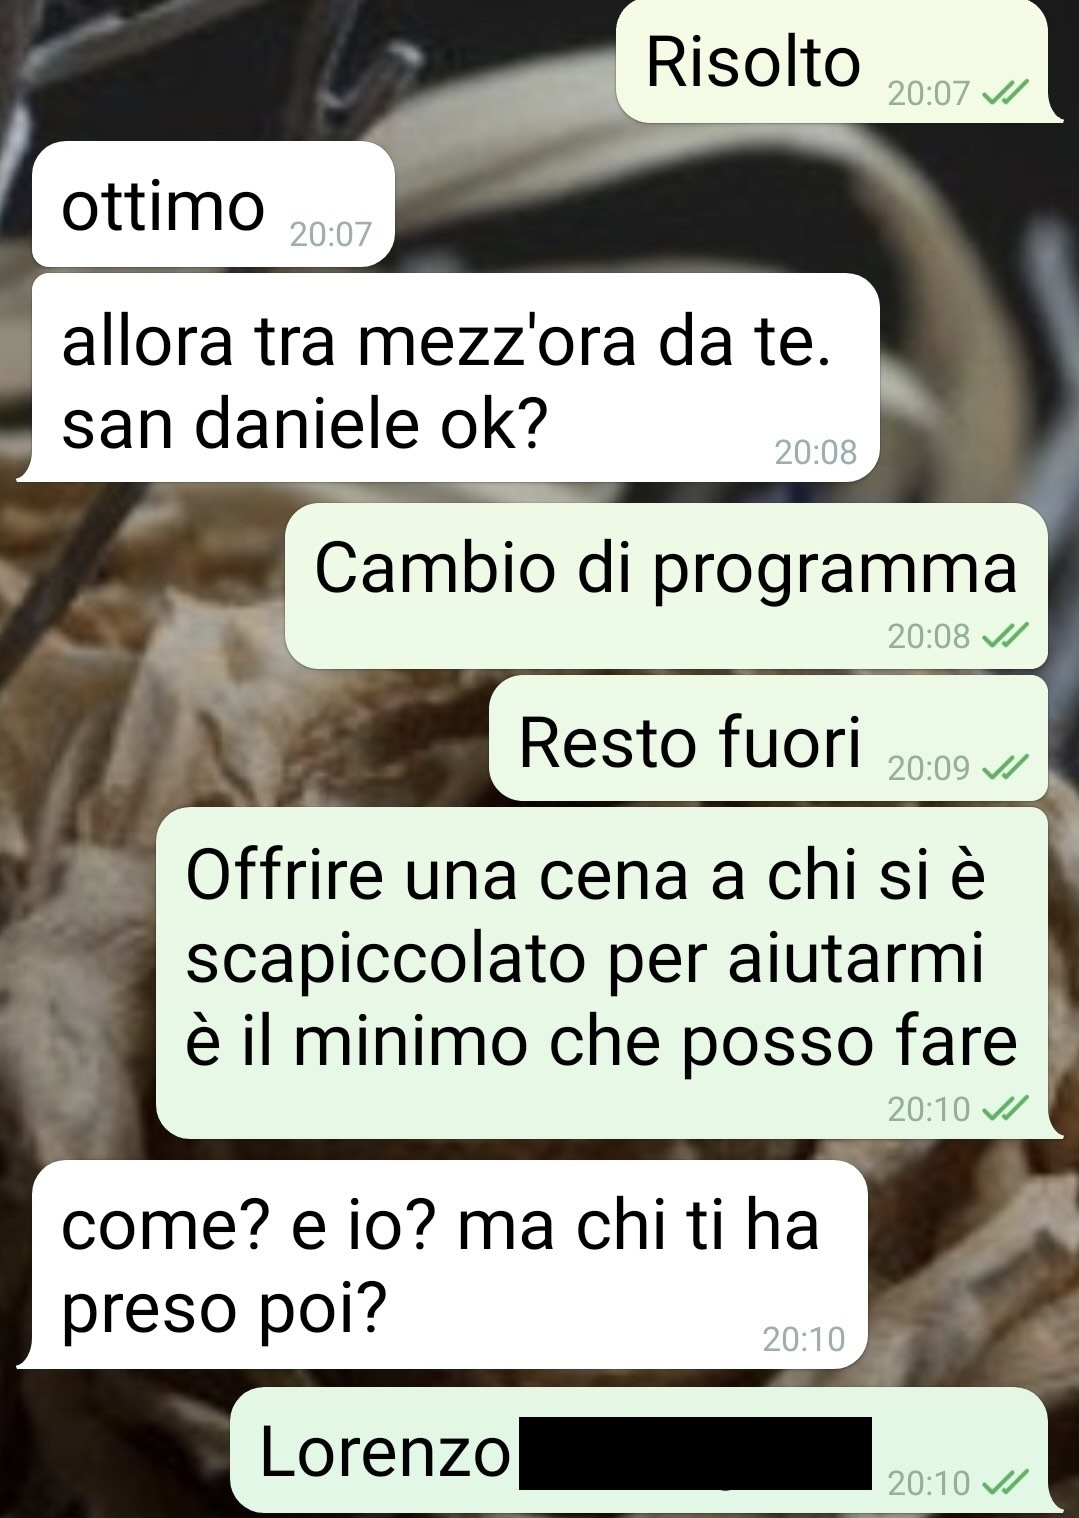Tap the 'come? e io?' received message
This screenshot has width=1079, height=1518.
click(x=442, y=1265)
